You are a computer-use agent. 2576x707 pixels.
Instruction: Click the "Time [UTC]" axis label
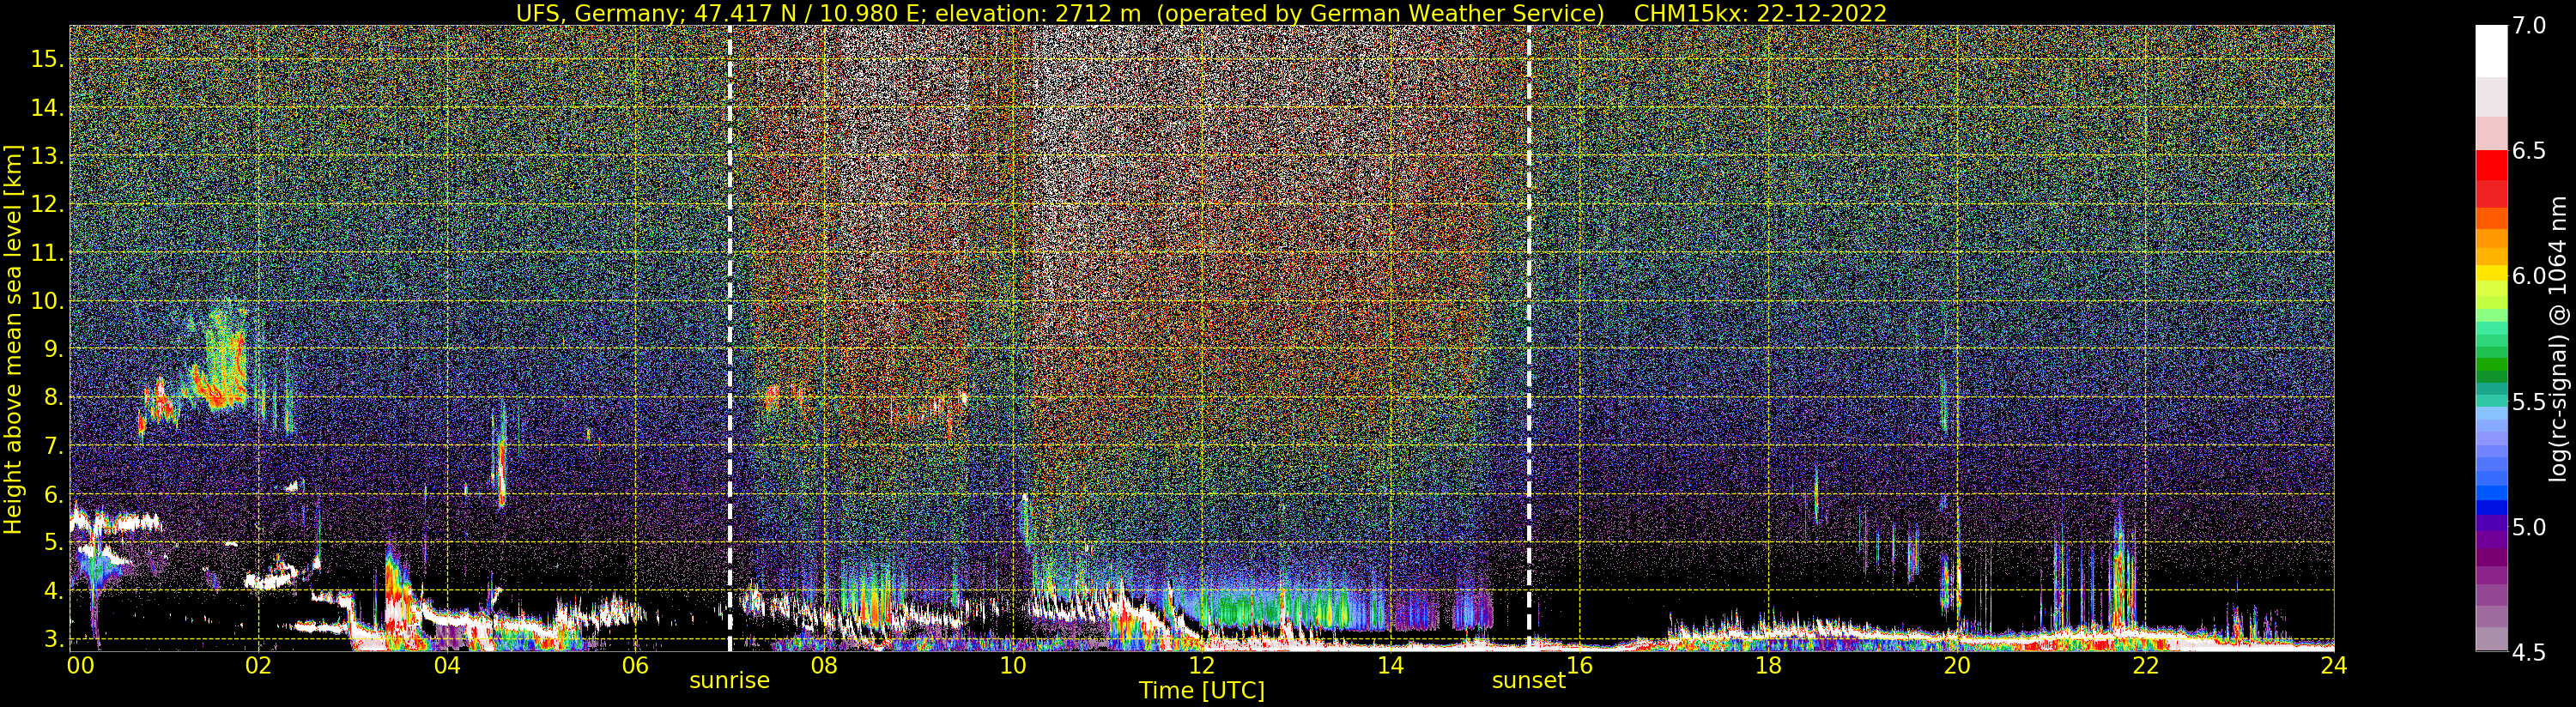[x=1202, y=691]
